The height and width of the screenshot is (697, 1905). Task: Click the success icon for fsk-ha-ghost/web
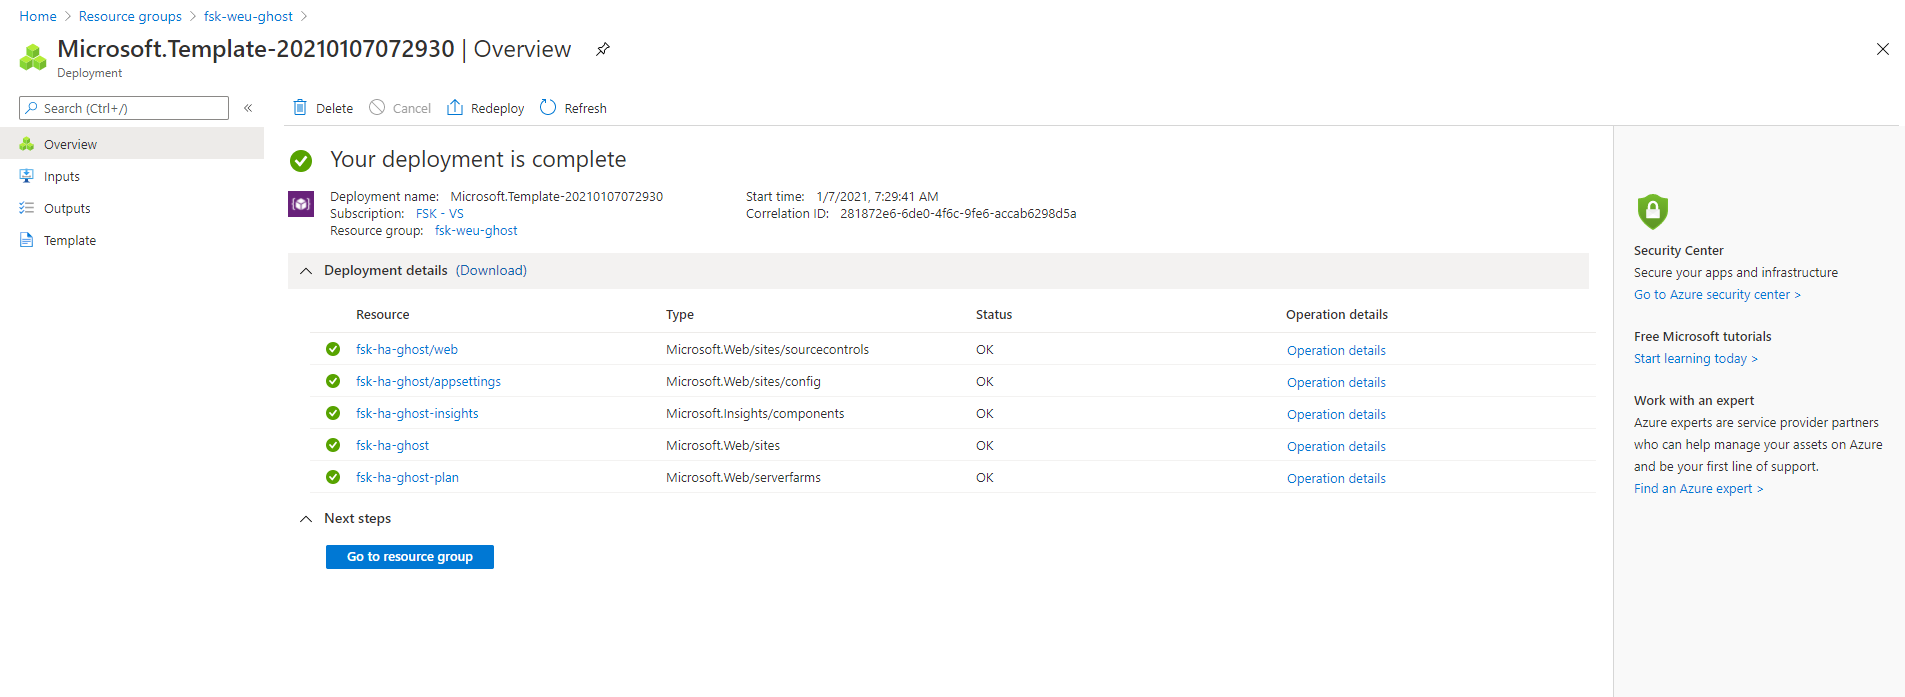click(333, 349)
